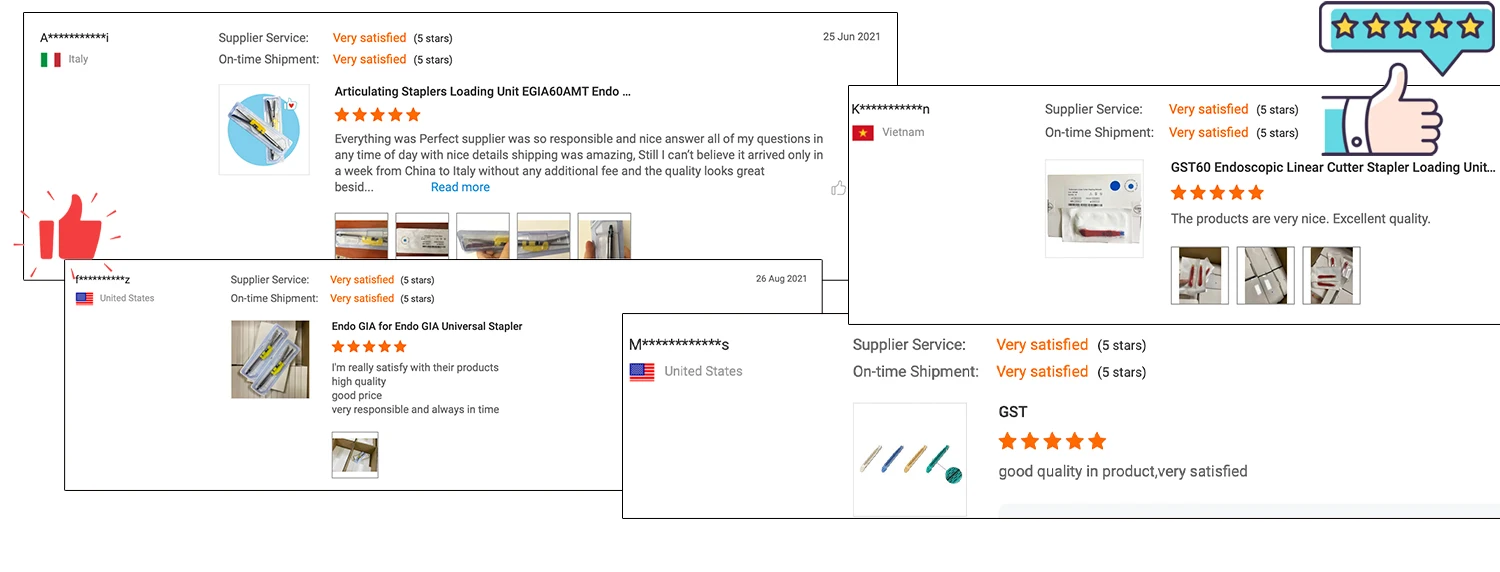Open GST60 Endoscopic Linear Cutter Stapler title
Viewport: 1500px width, 572px height.
pos(1332,167)
